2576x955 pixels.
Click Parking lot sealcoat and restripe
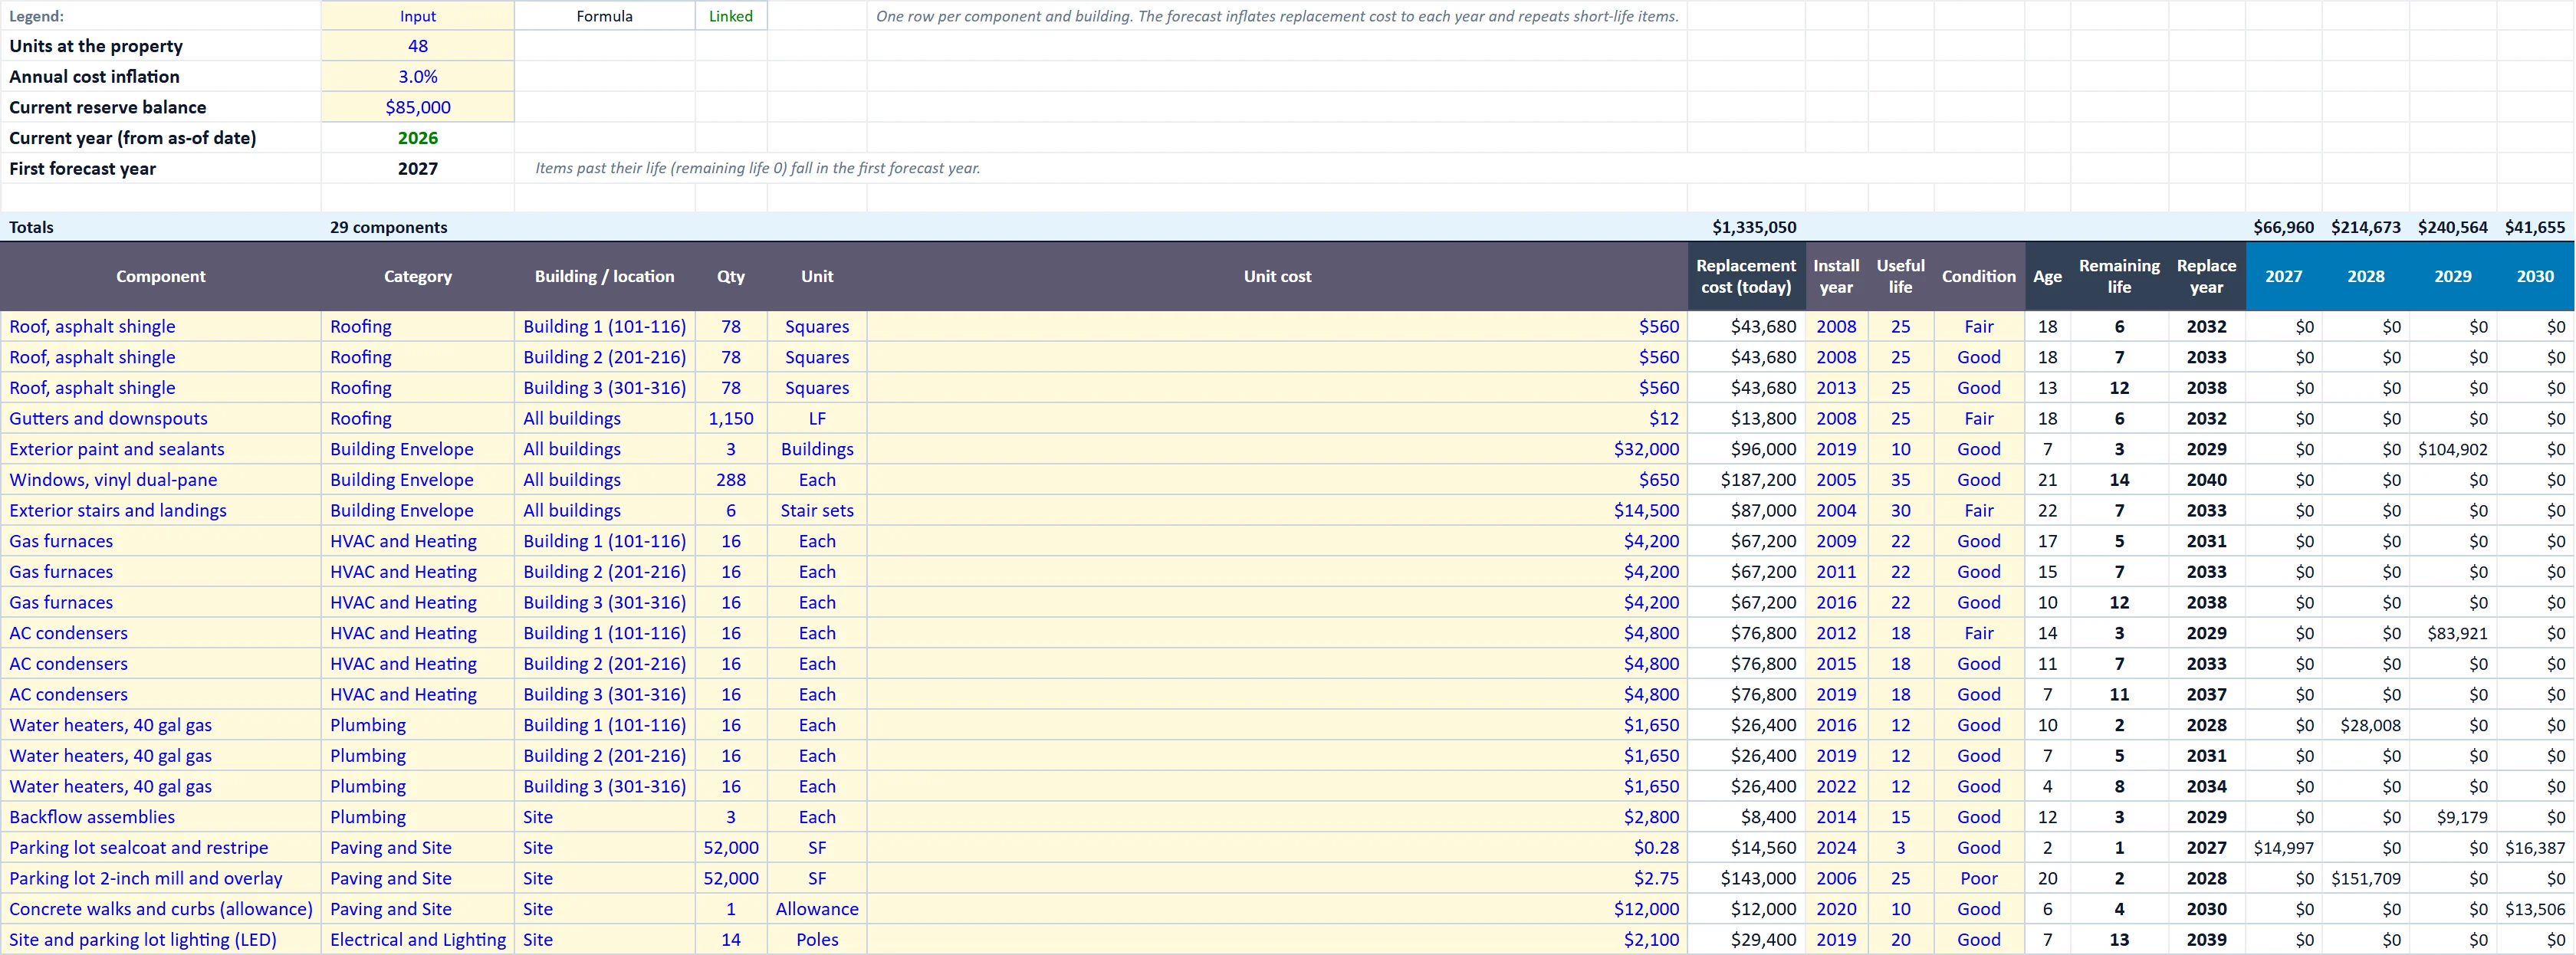(x=160, y=848)
